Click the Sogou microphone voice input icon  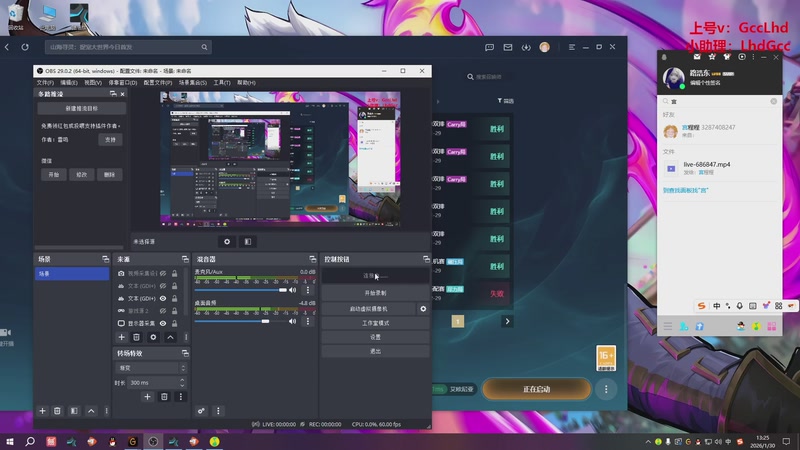click(739, 306)
